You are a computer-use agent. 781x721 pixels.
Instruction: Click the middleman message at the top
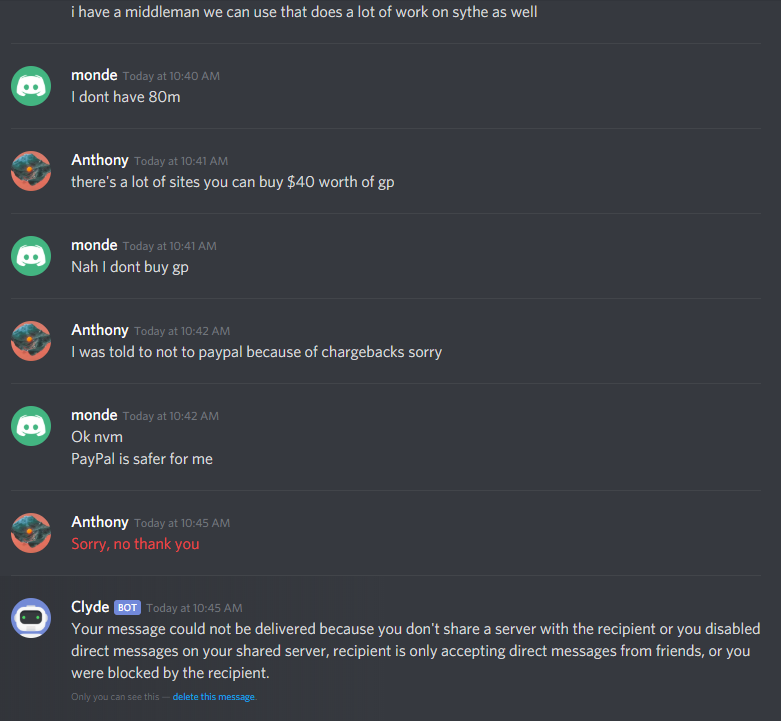point(304,12)
